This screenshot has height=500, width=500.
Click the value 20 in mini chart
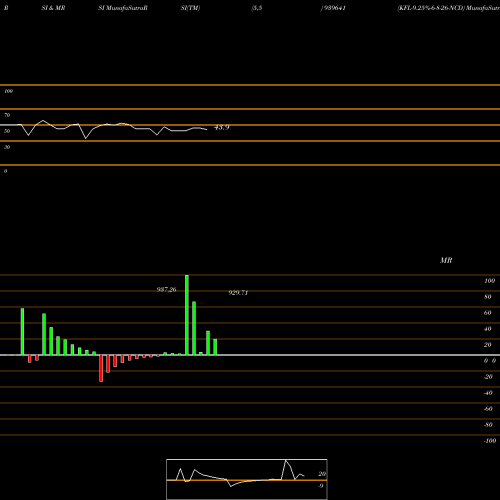tap(322, 474)
